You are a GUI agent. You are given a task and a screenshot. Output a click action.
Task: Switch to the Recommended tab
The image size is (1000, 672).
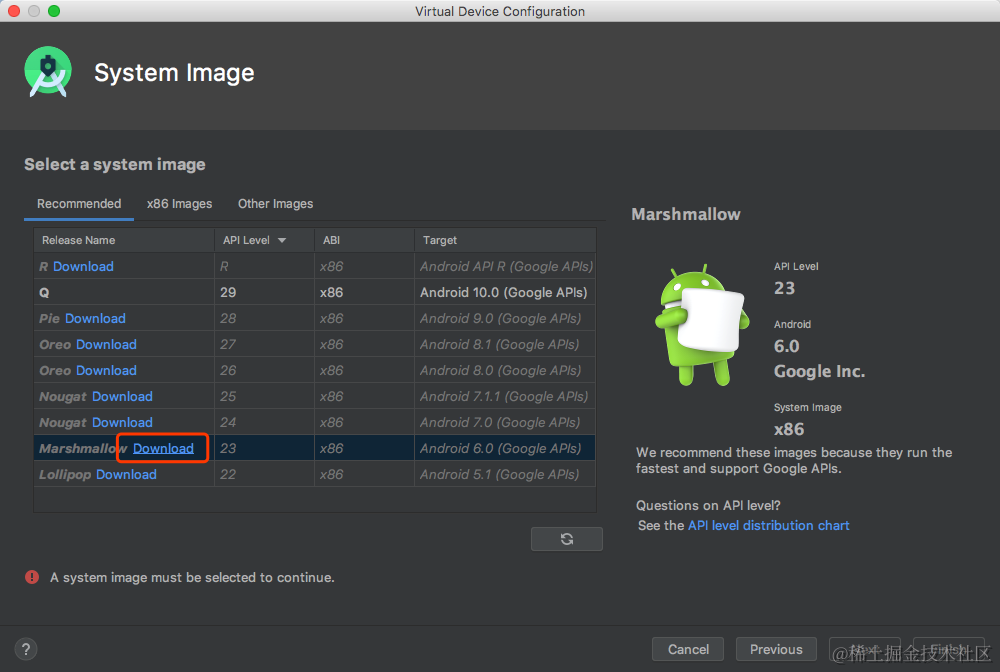tap(79, 203)
